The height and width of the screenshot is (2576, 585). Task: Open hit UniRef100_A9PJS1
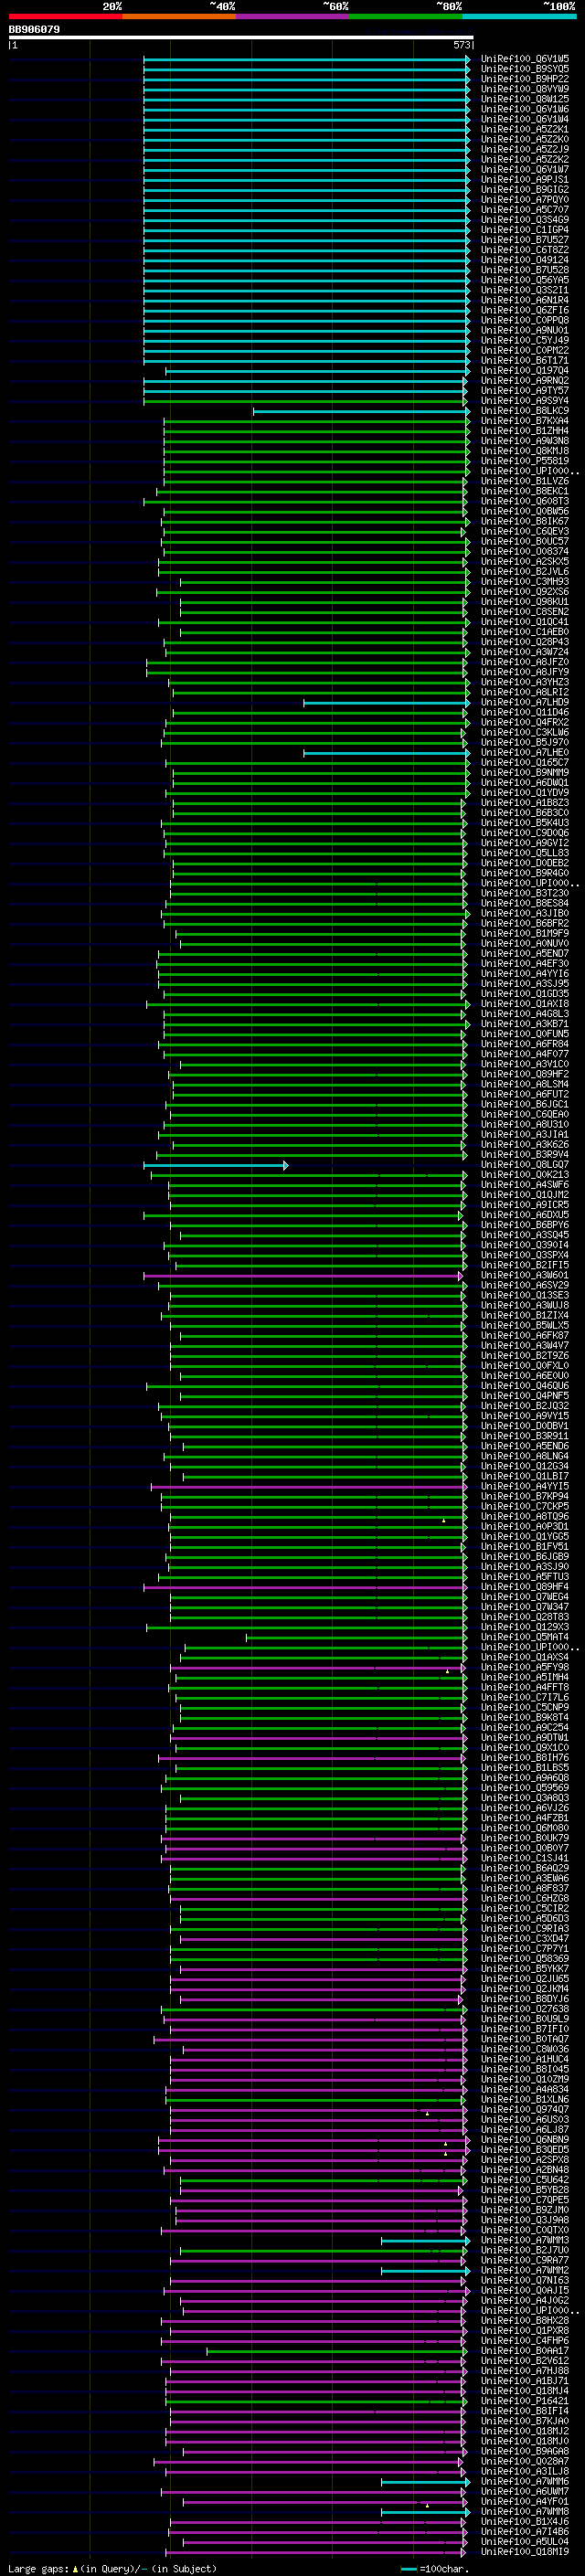pos(525,180)
